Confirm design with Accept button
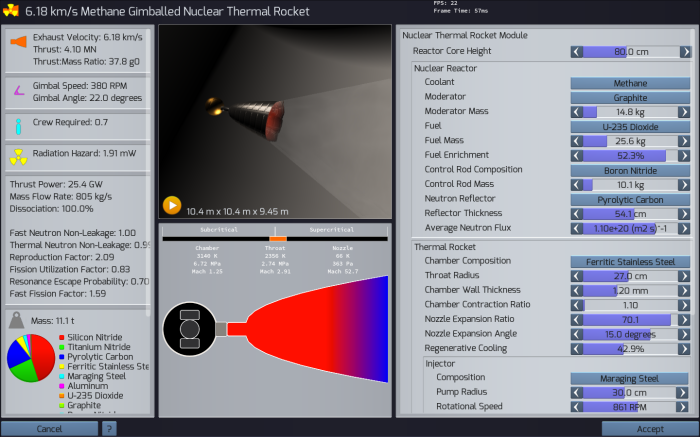The width and height of the screenshot is (700, 437). (648, 428)
